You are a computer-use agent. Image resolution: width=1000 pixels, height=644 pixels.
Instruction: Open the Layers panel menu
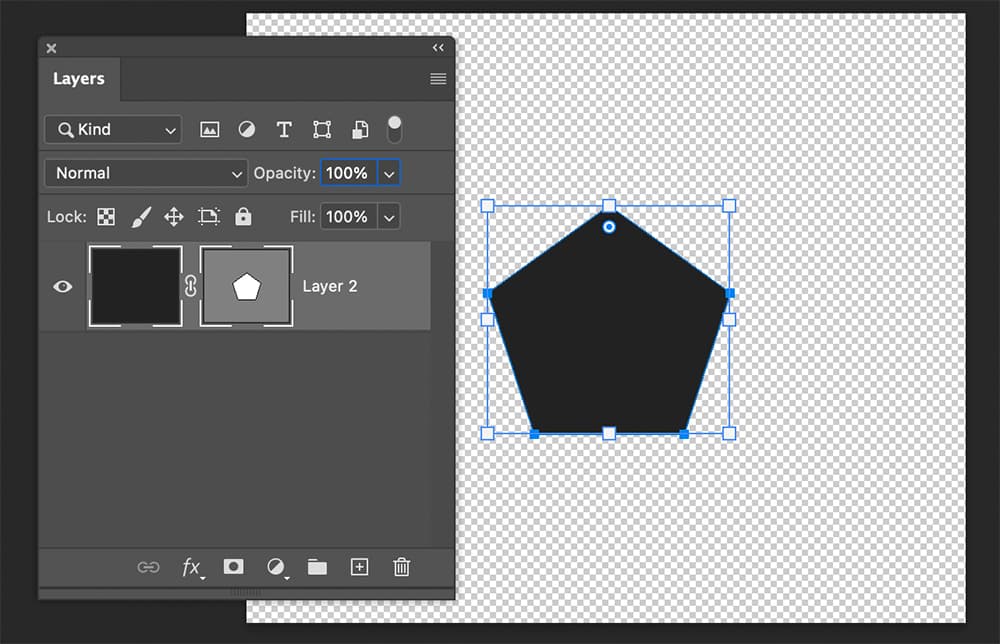tap(438, 79)
